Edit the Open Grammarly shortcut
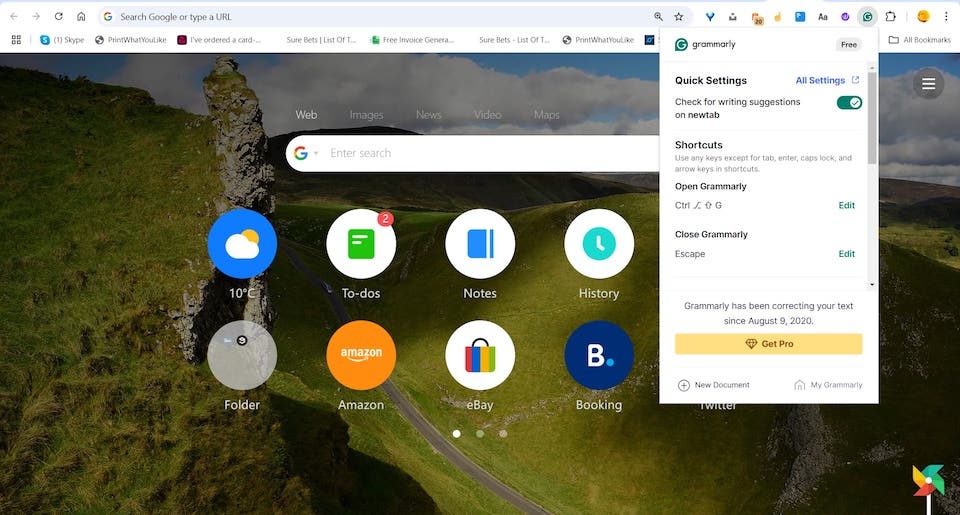This screenshot has height=515, width=960. tap(846, 205)
